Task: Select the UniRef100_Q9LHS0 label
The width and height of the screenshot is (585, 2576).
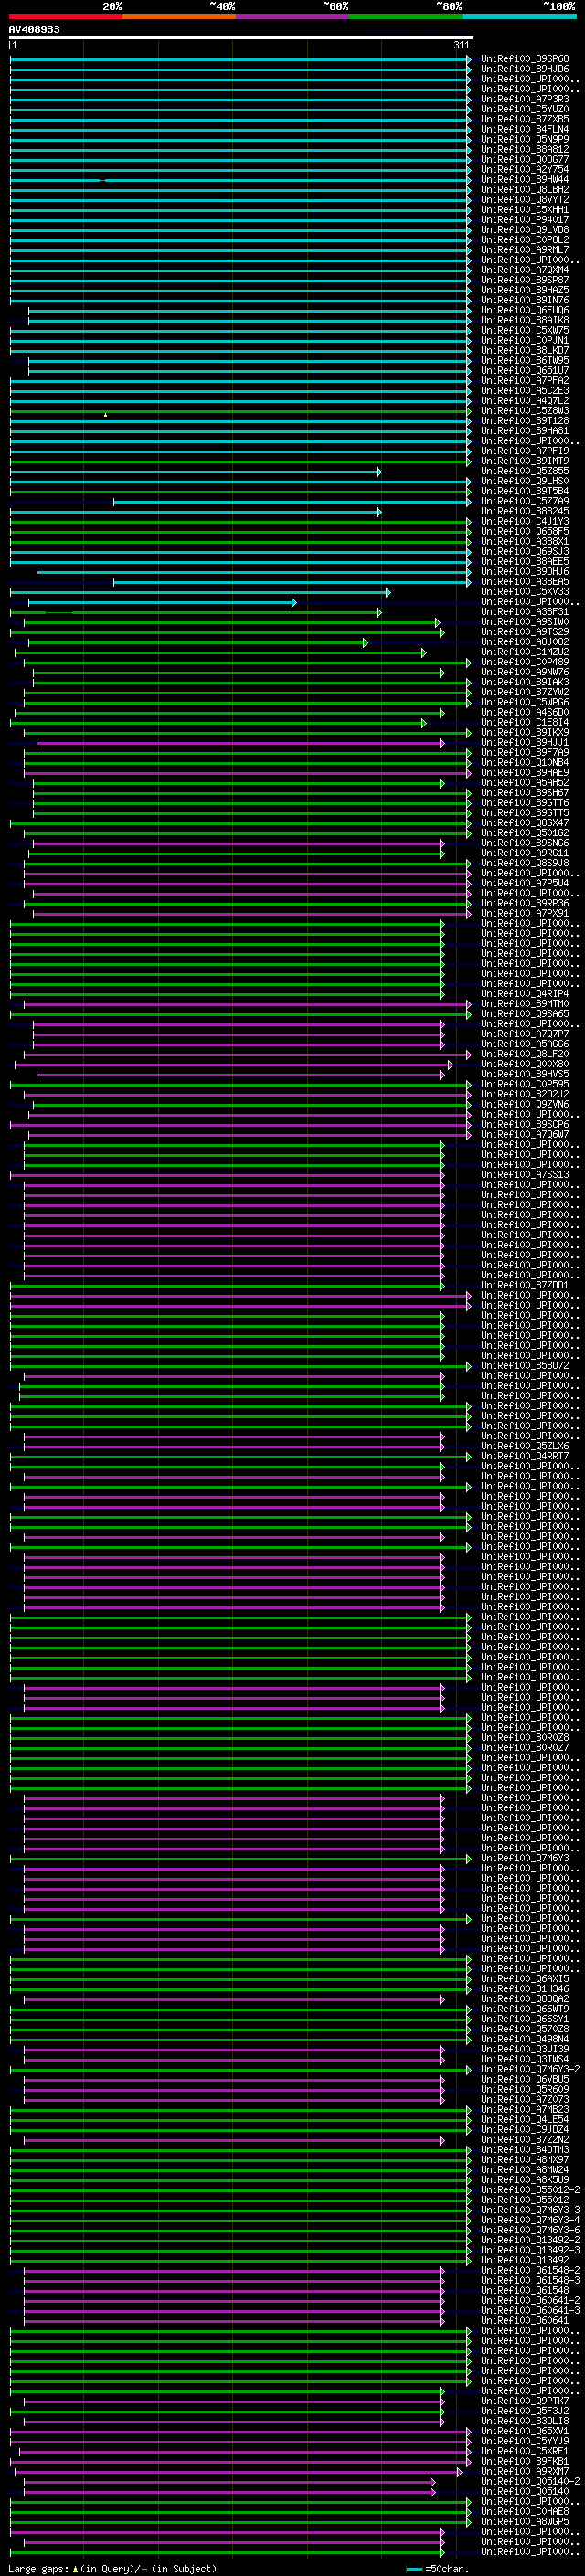Action: click(524, 481)
